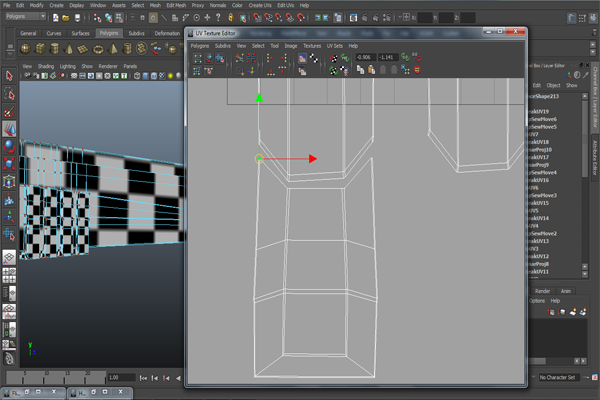Open Channel Box Show menu

[572, 85]
